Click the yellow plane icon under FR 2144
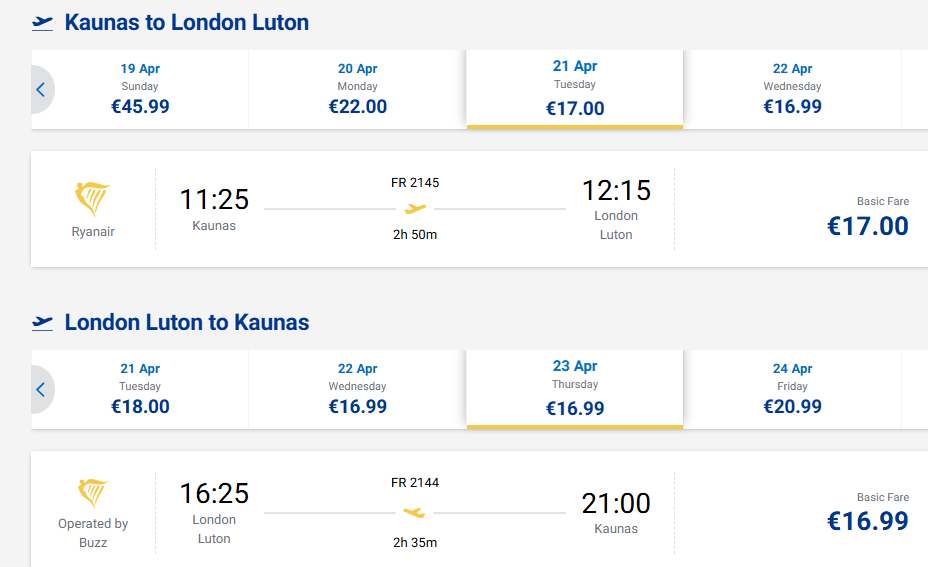Viewport: 928px width, 567px height. coord(414,513)
